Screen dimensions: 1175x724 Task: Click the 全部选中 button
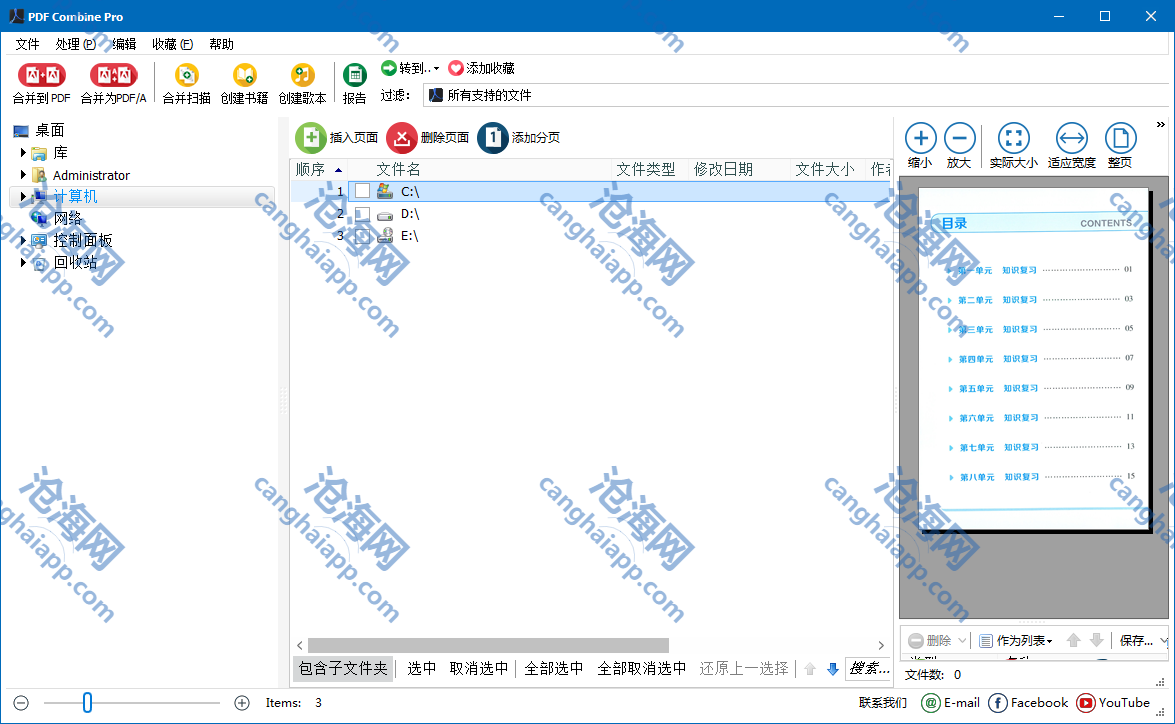pyautogui.click(x=554, y=669)
